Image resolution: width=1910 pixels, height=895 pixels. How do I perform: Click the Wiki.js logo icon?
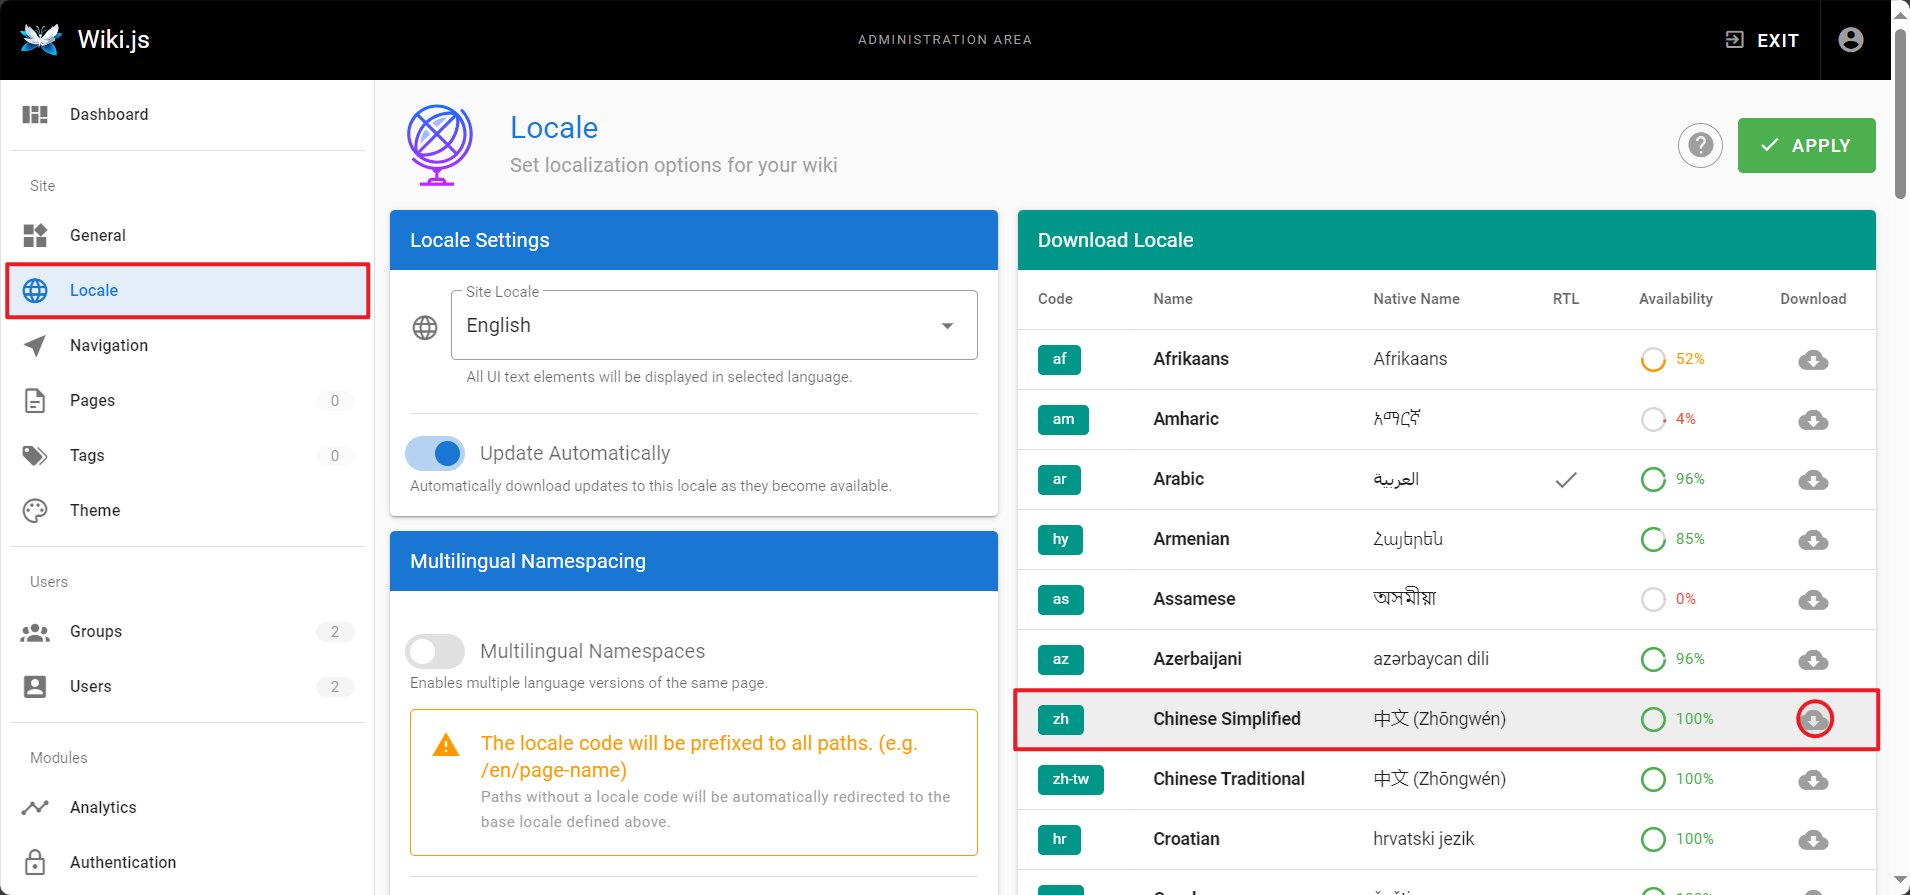click(x=41, y=39)
